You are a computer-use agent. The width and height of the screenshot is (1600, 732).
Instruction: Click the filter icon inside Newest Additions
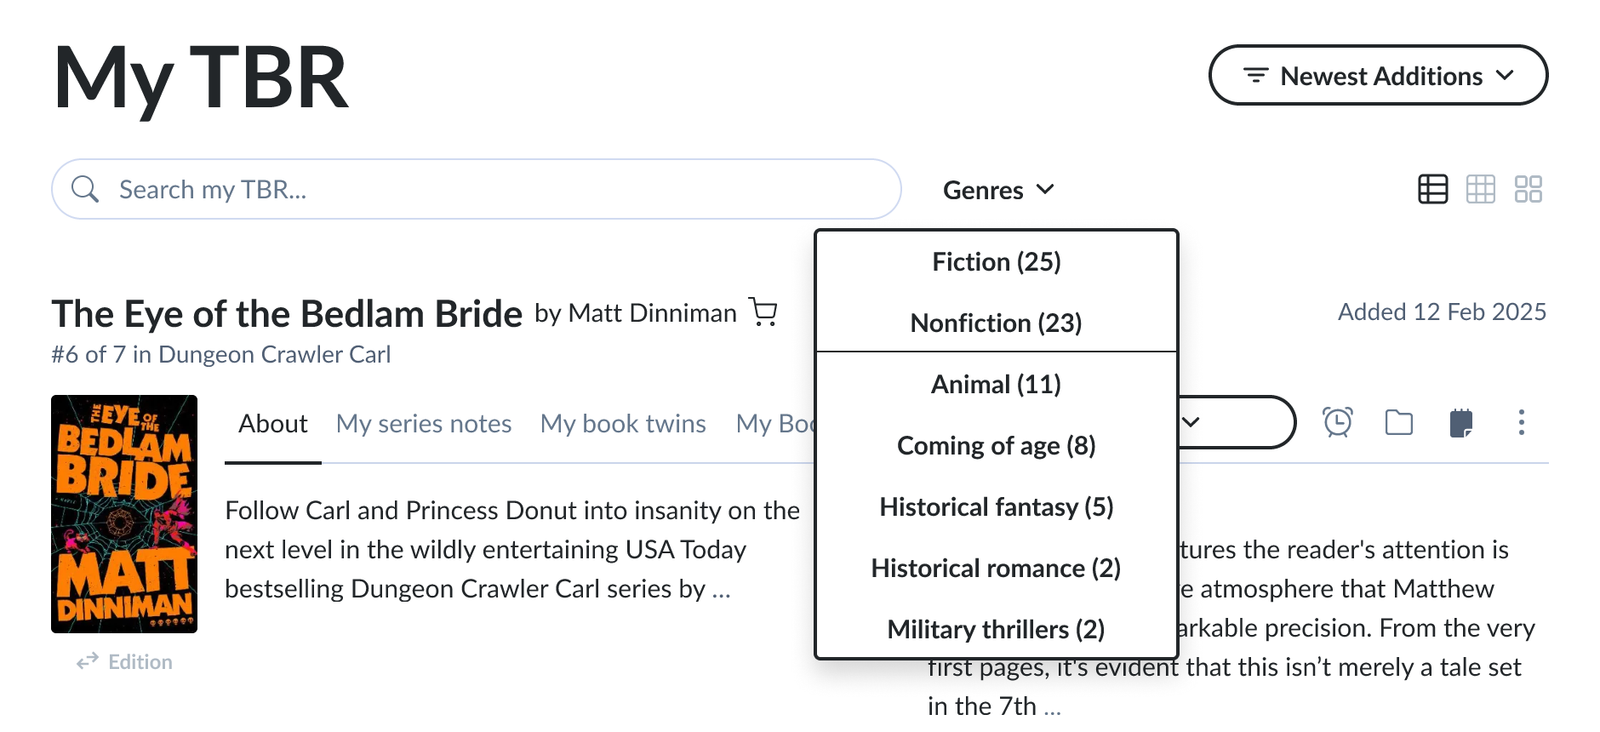[1256, 75]
